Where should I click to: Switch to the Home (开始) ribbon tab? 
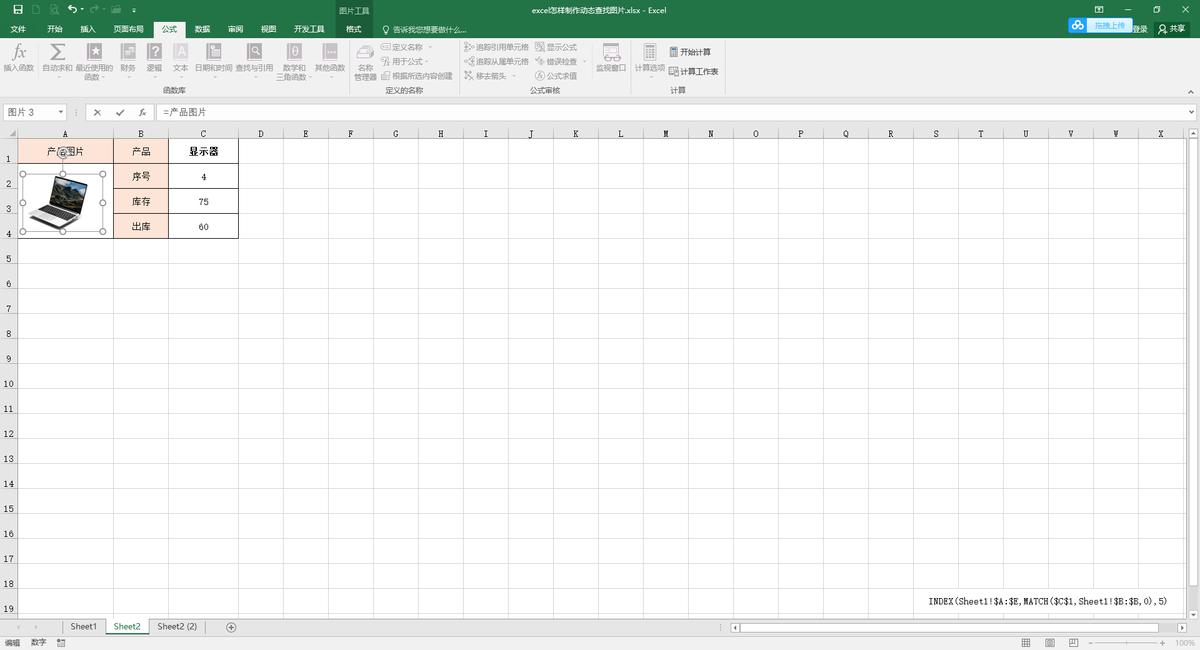[x=54, y=29]
